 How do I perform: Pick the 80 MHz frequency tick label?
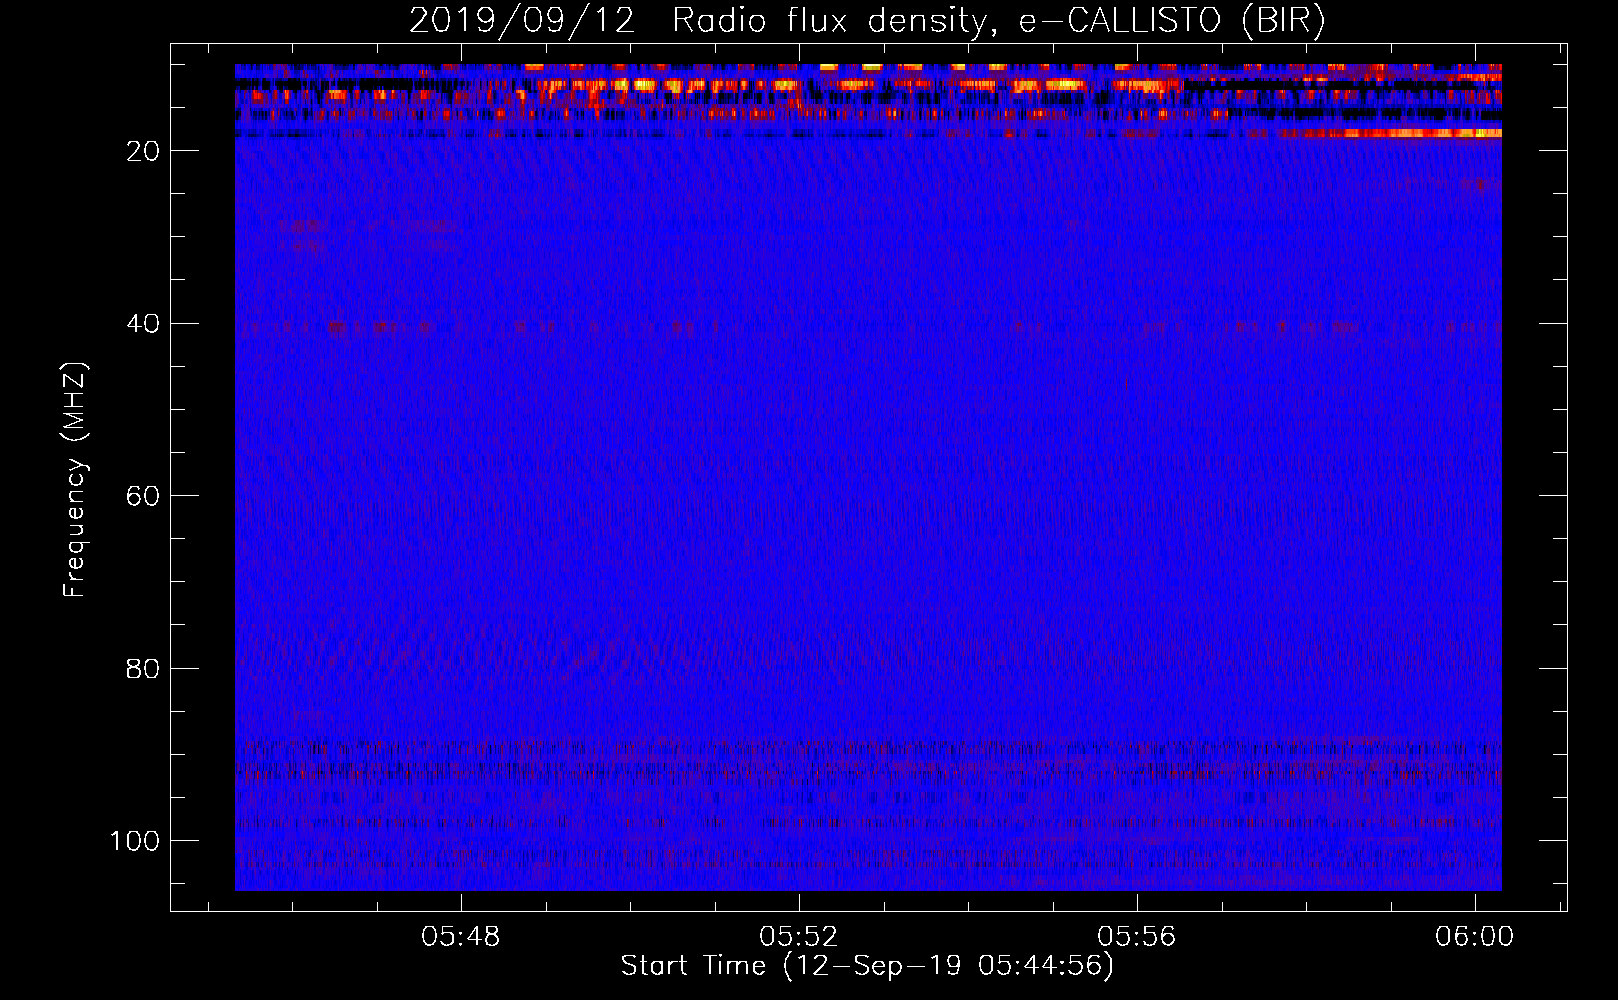coord(142,669)
